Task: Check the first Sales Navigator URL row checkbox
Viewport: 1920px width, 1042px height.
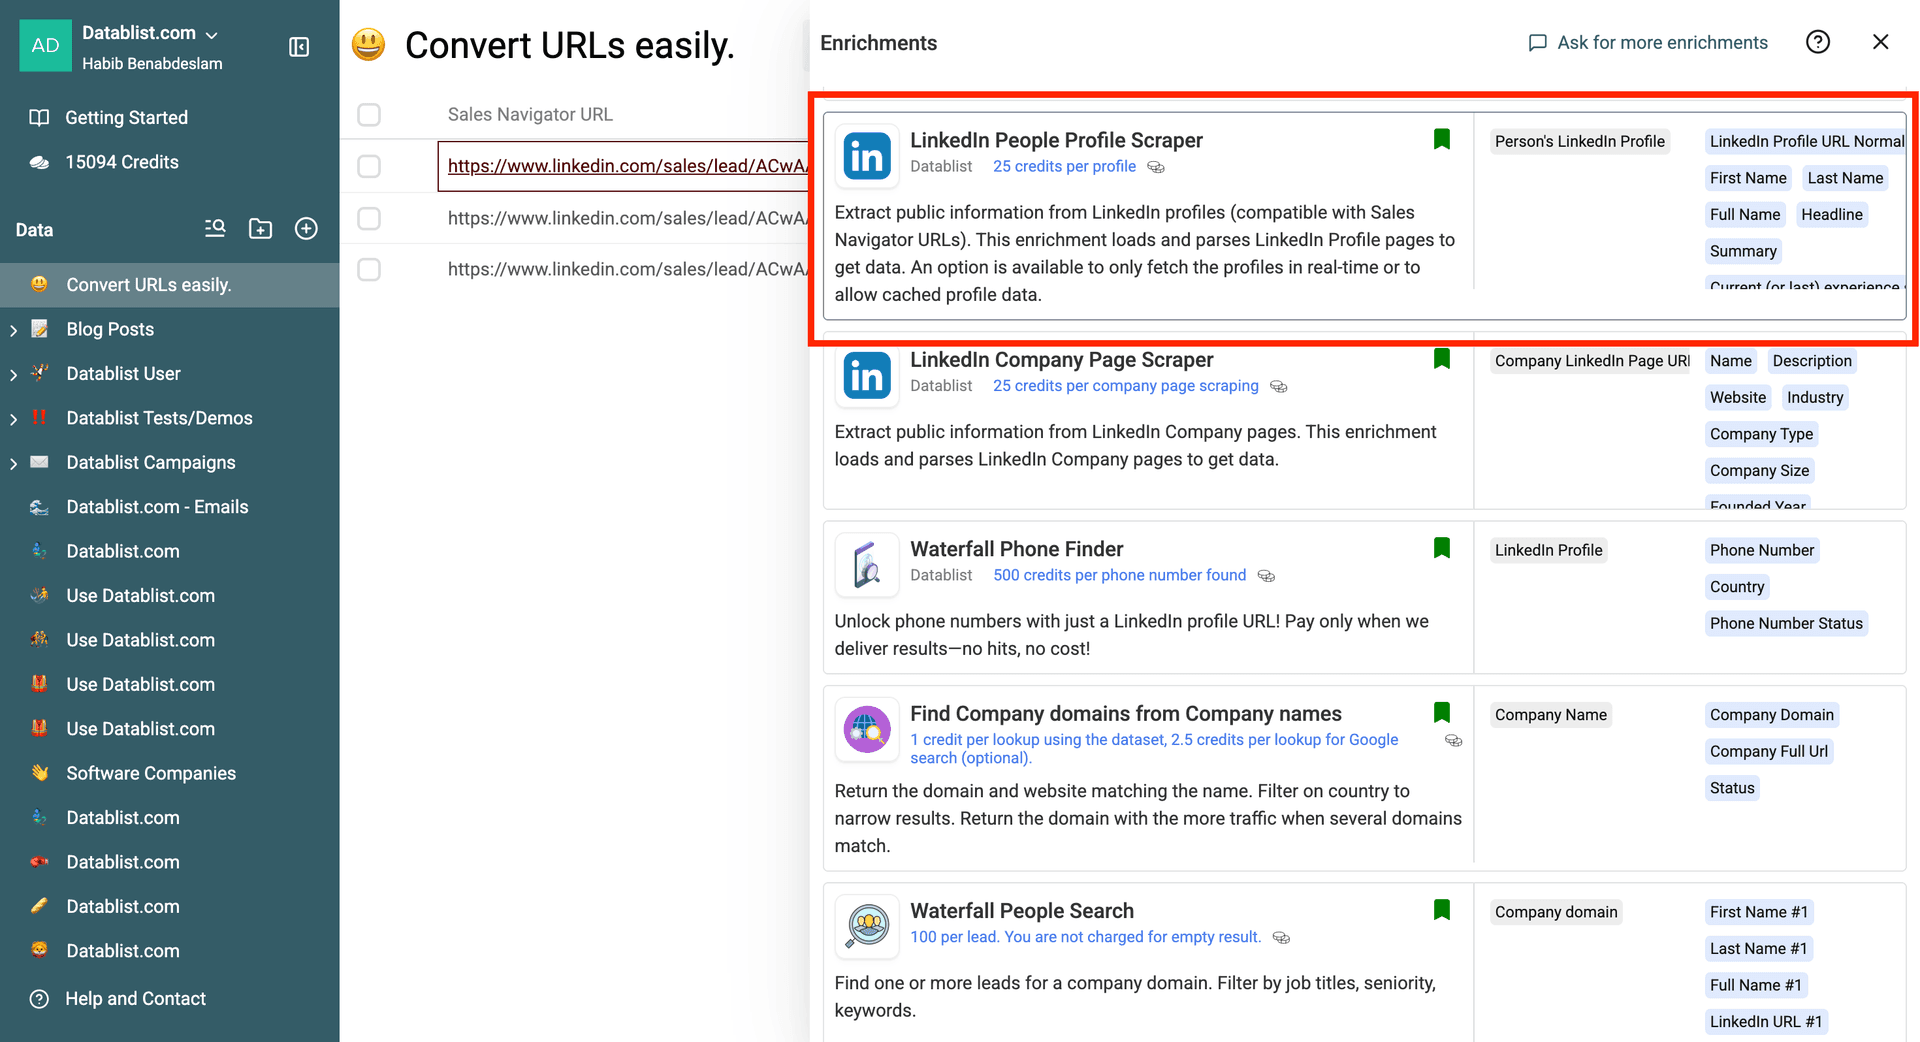Action: (x=368, y=166)
